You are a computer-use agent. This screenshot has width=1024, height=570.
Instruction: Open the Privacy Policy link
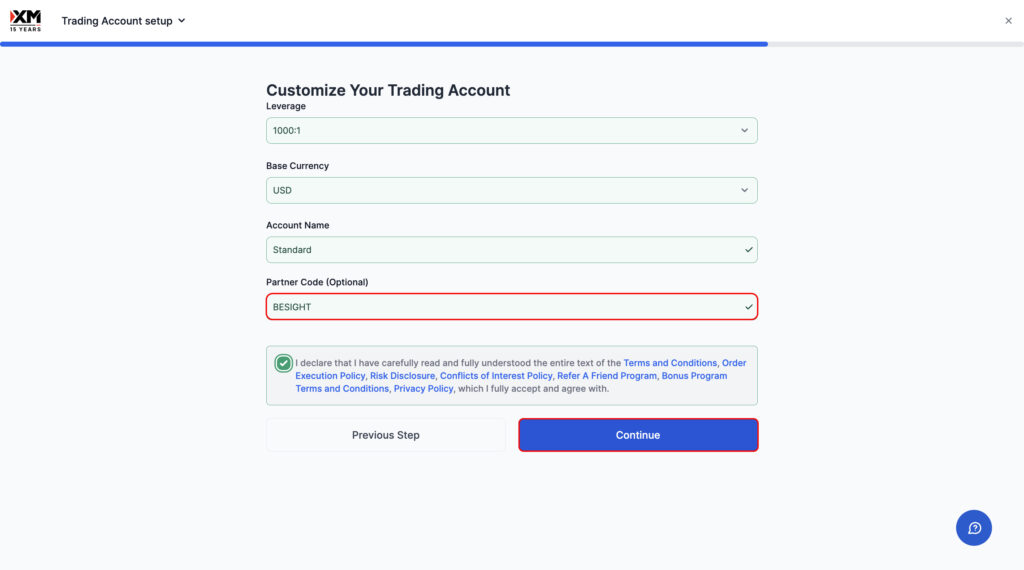coord(423,388)
